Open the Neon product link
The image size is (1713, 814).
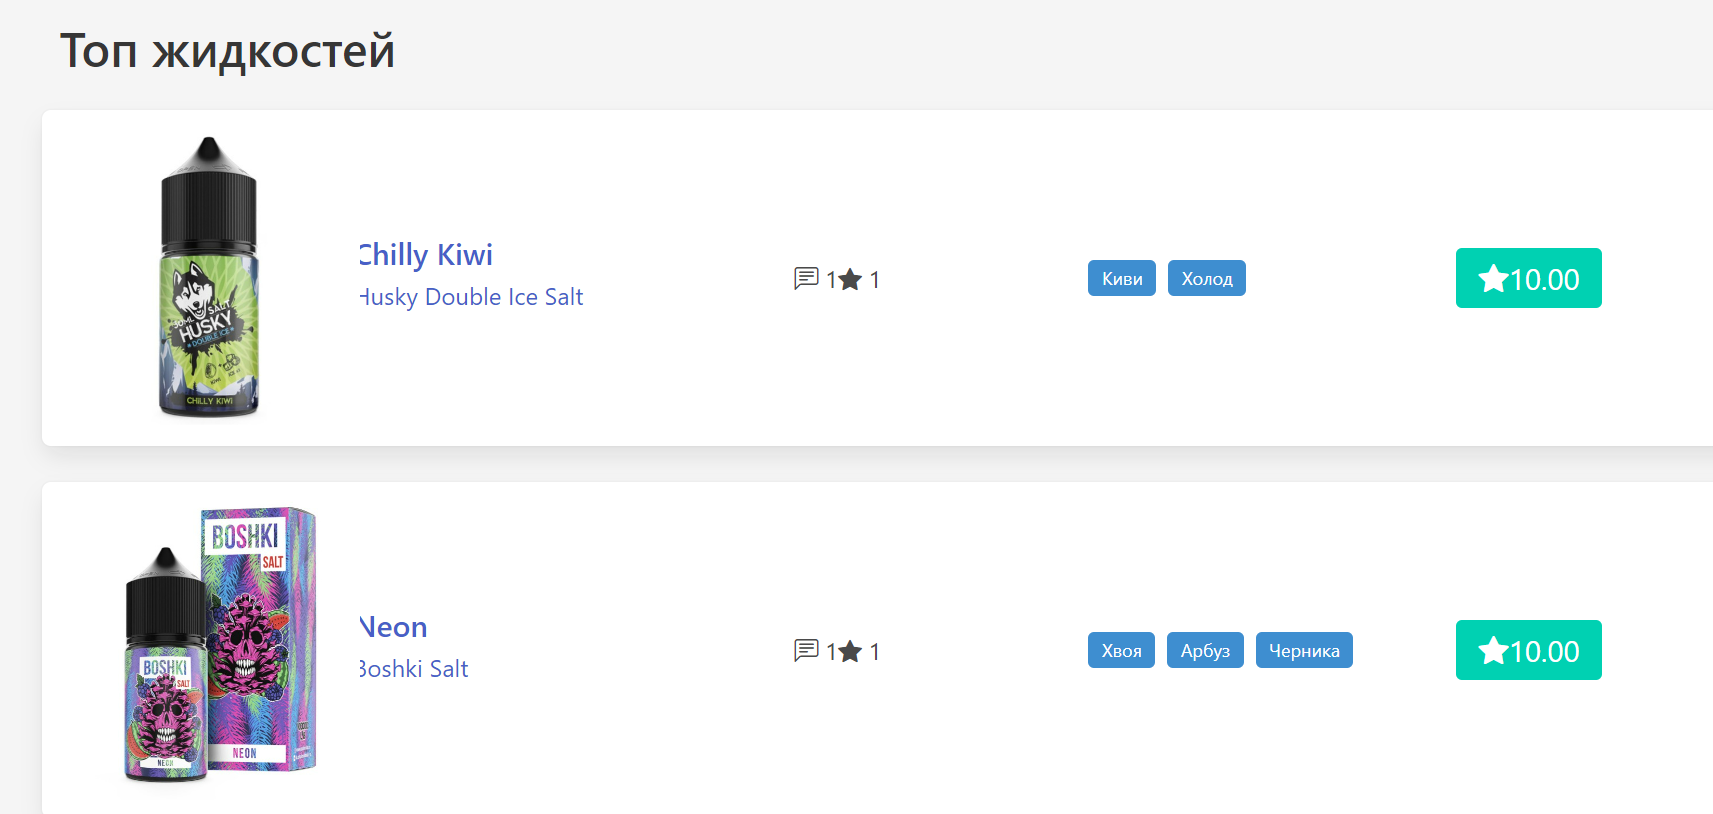[x=394, y=627]
